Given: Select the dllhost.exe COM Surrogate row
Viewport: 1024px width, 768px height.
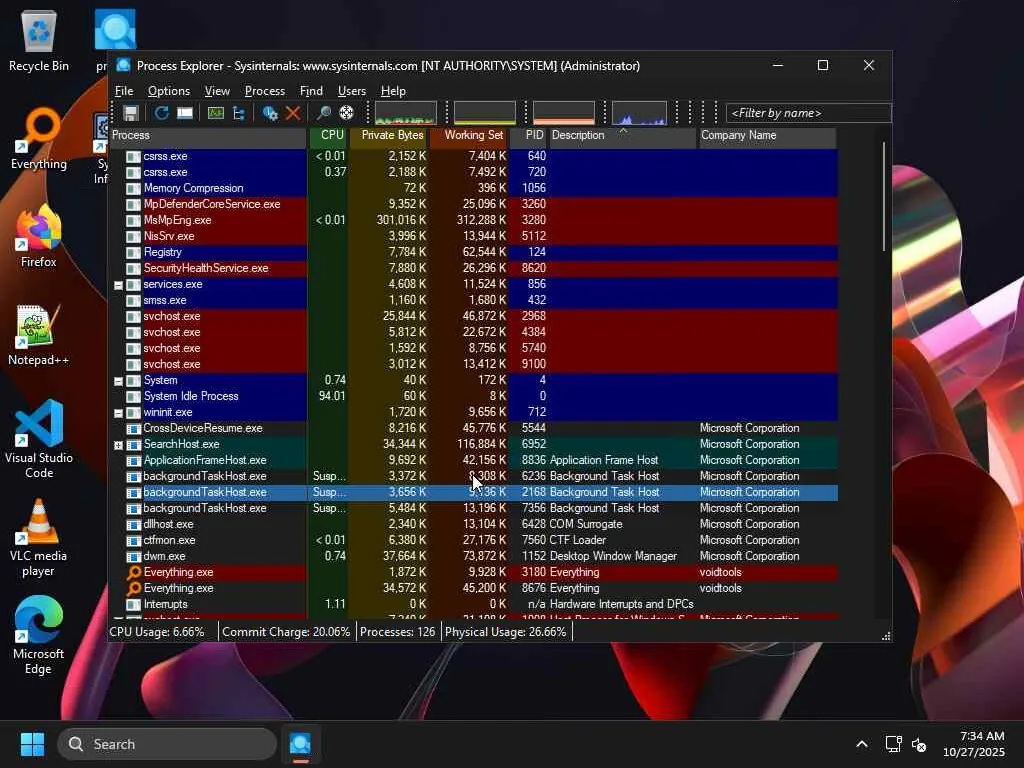Looking at the screenshot, I should [x=473, y=524].
